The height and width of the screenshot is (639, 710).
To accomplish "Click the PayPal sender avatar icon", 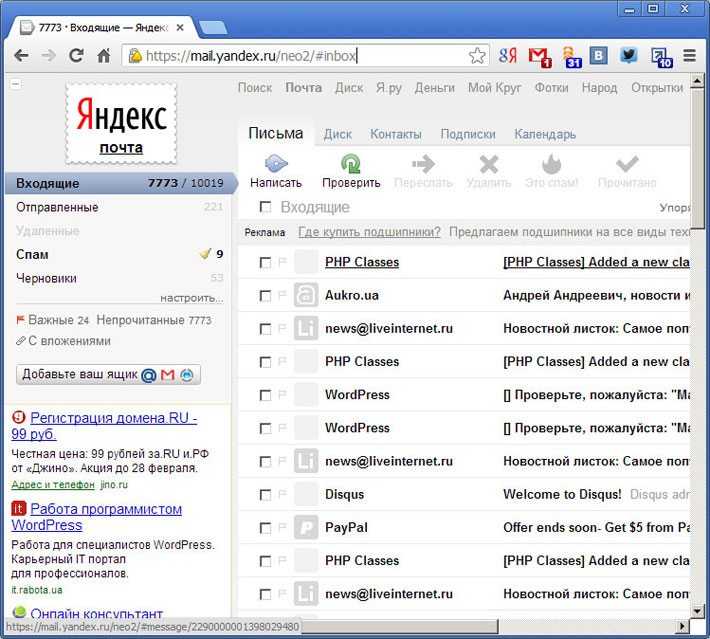I will [x=306, y=528].
